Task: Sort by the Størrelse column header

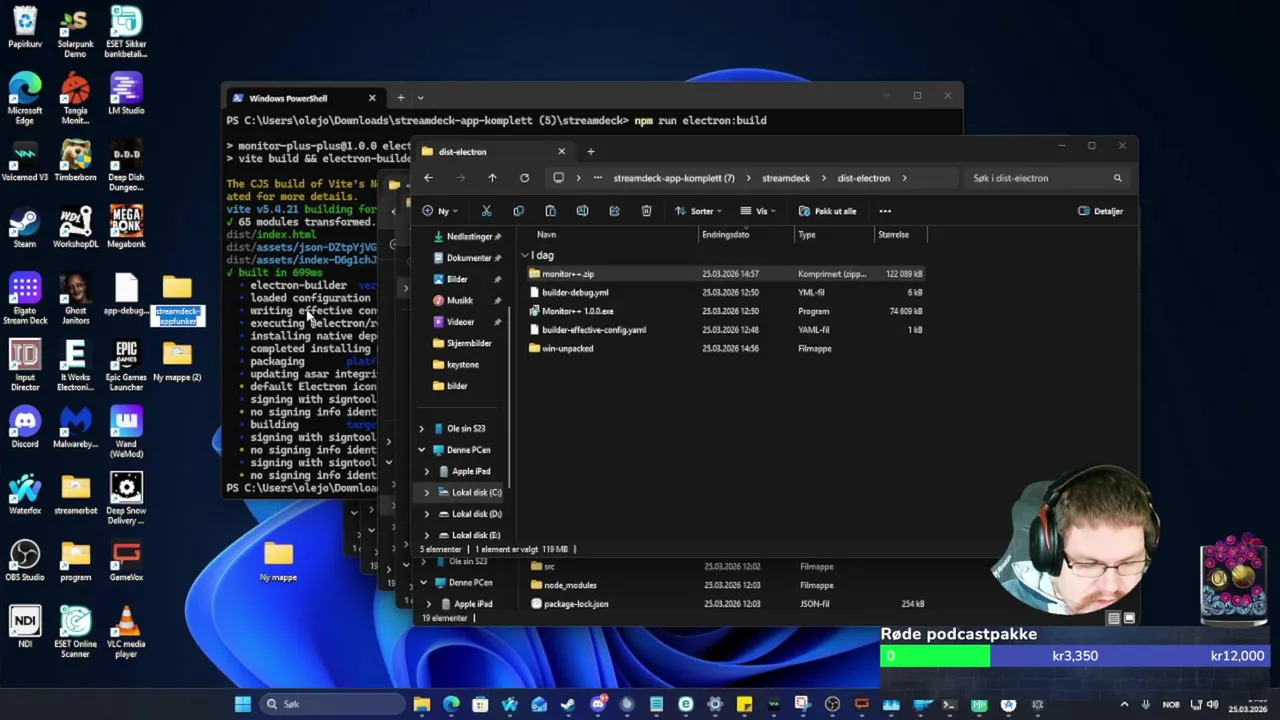Action: 893,234
